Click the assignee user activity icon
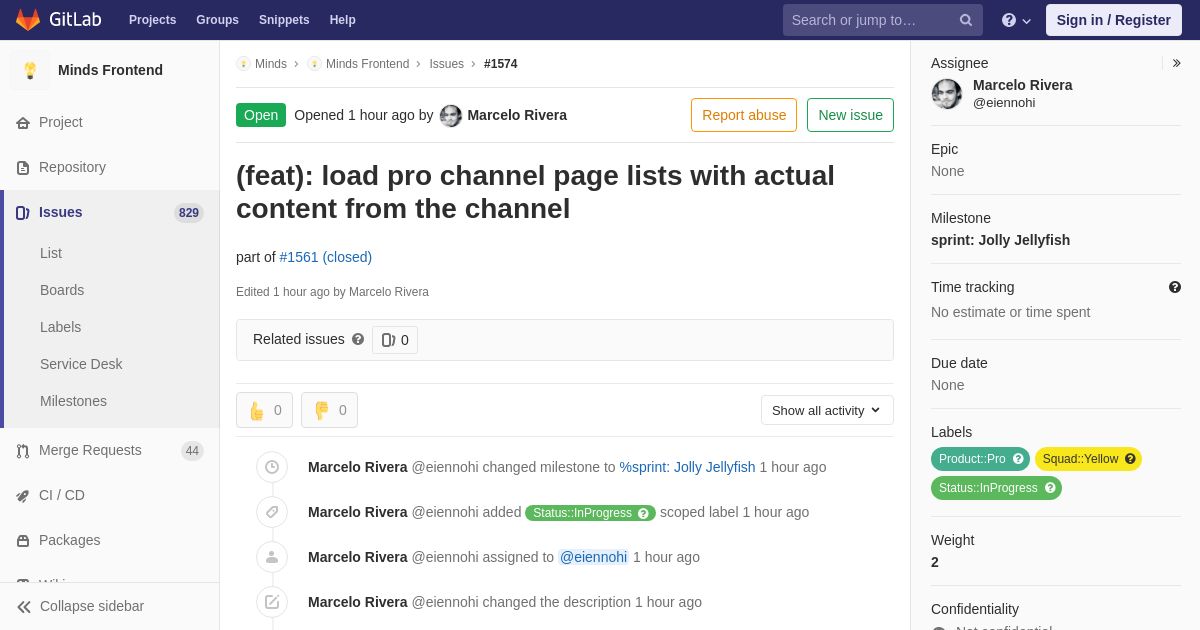This screenshot has height=630, width=1200. pyautogui.click(x=271, y=557)
